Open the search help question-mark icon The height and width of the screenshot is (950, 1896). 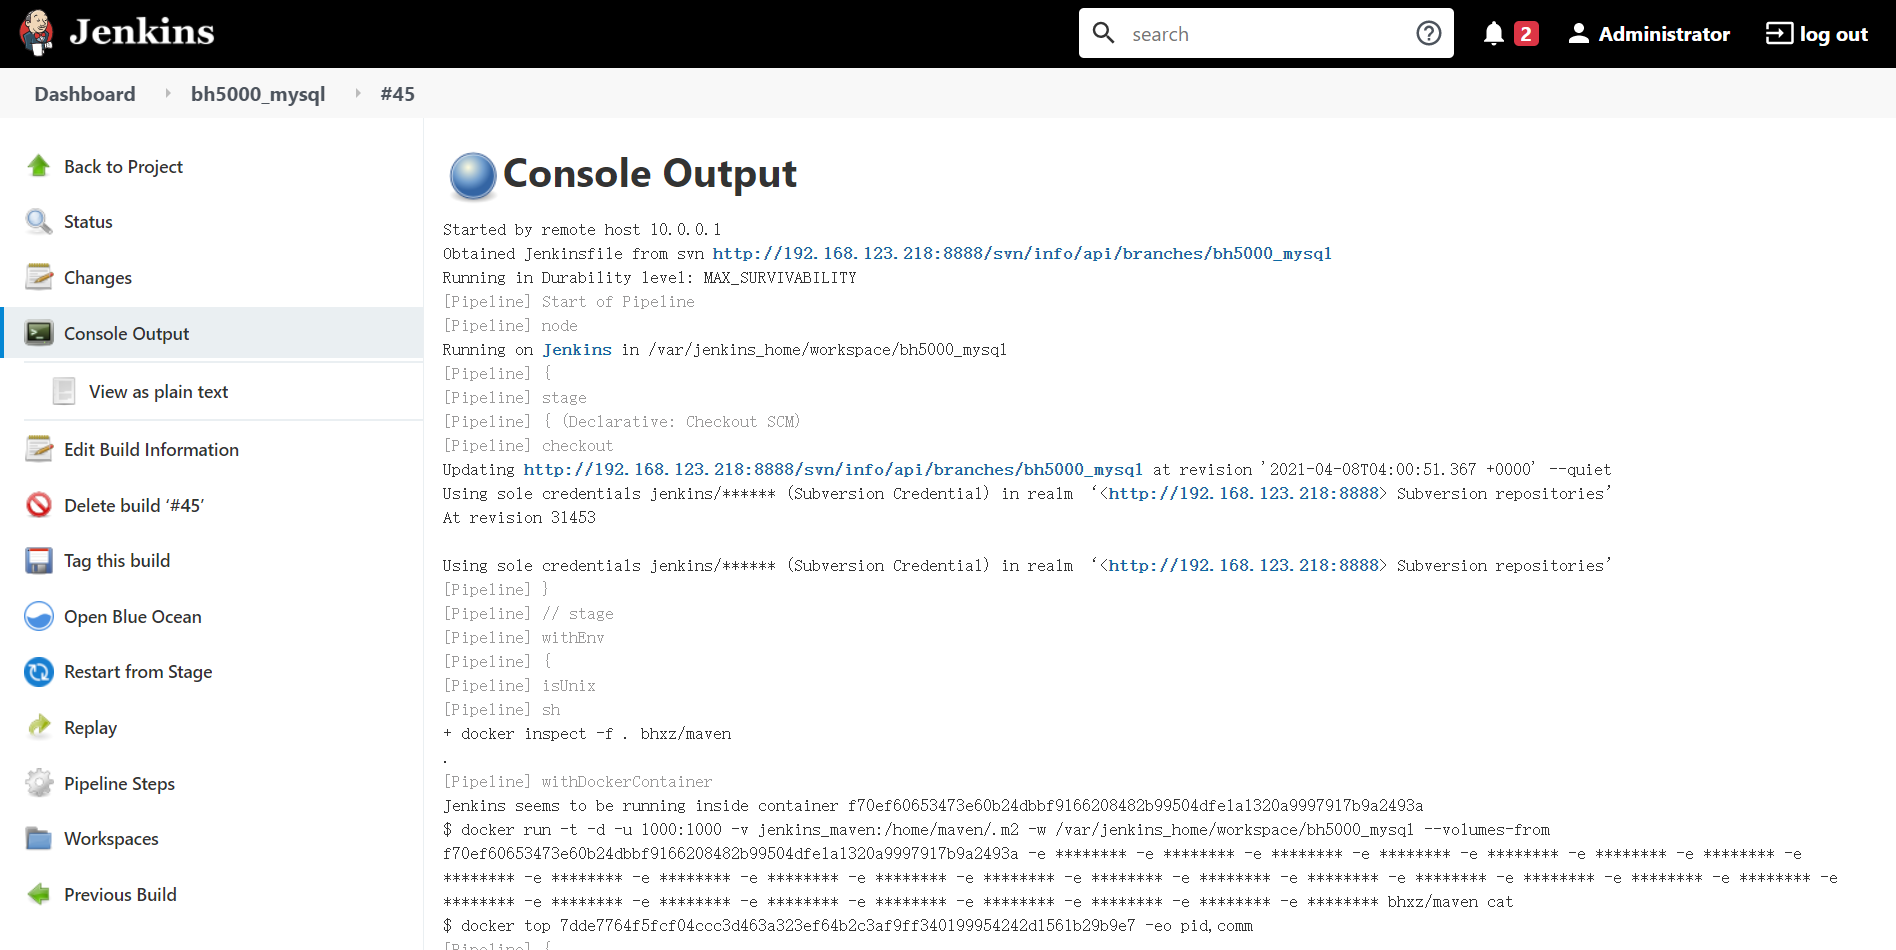tap(1428, 34)
